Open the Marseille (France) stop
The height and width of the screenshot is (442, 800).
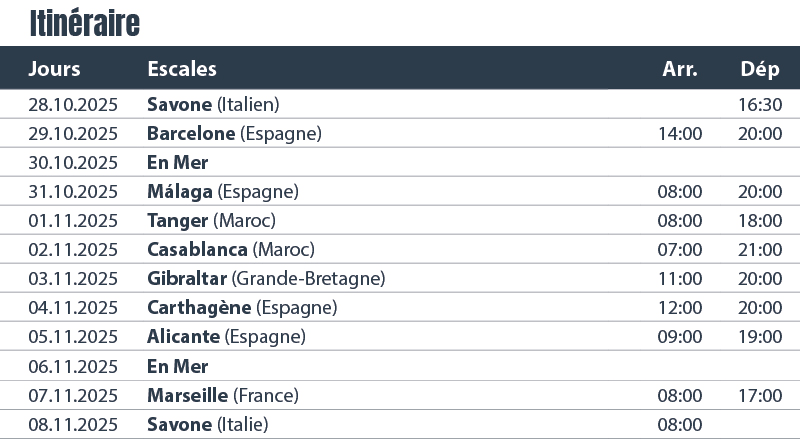coord(222,395)
